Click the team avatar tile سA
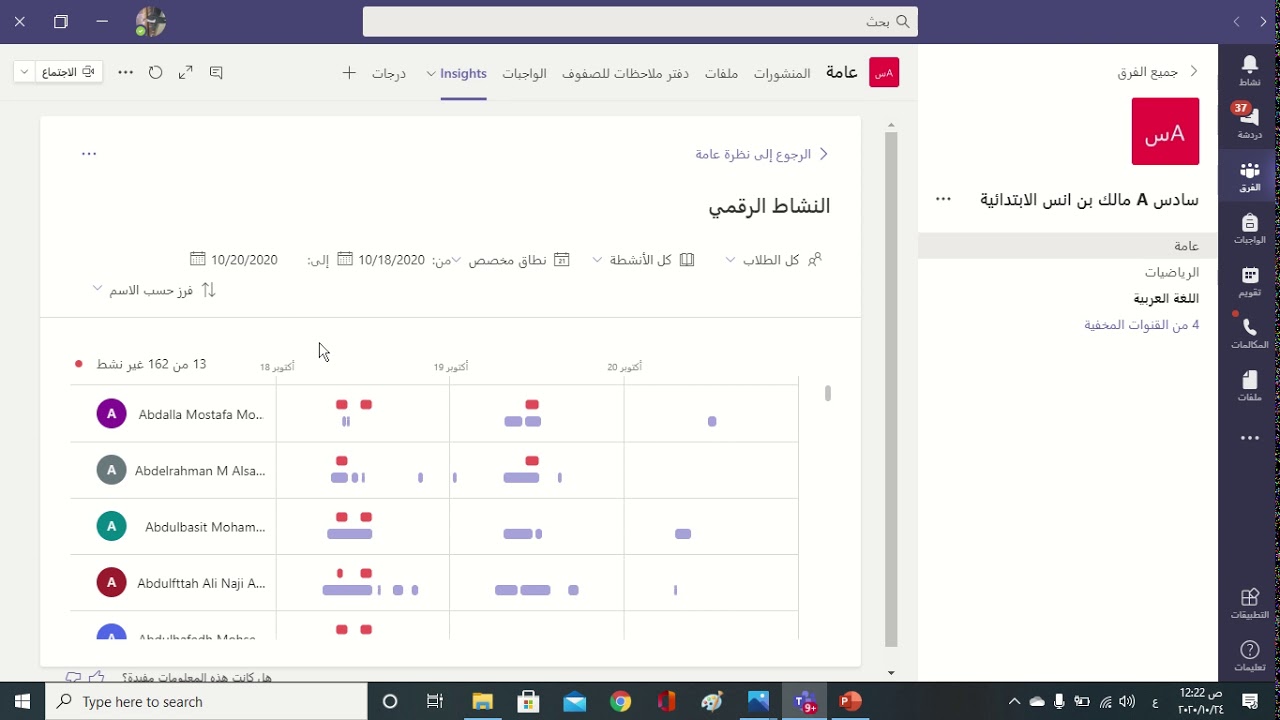 [1165, 131]
